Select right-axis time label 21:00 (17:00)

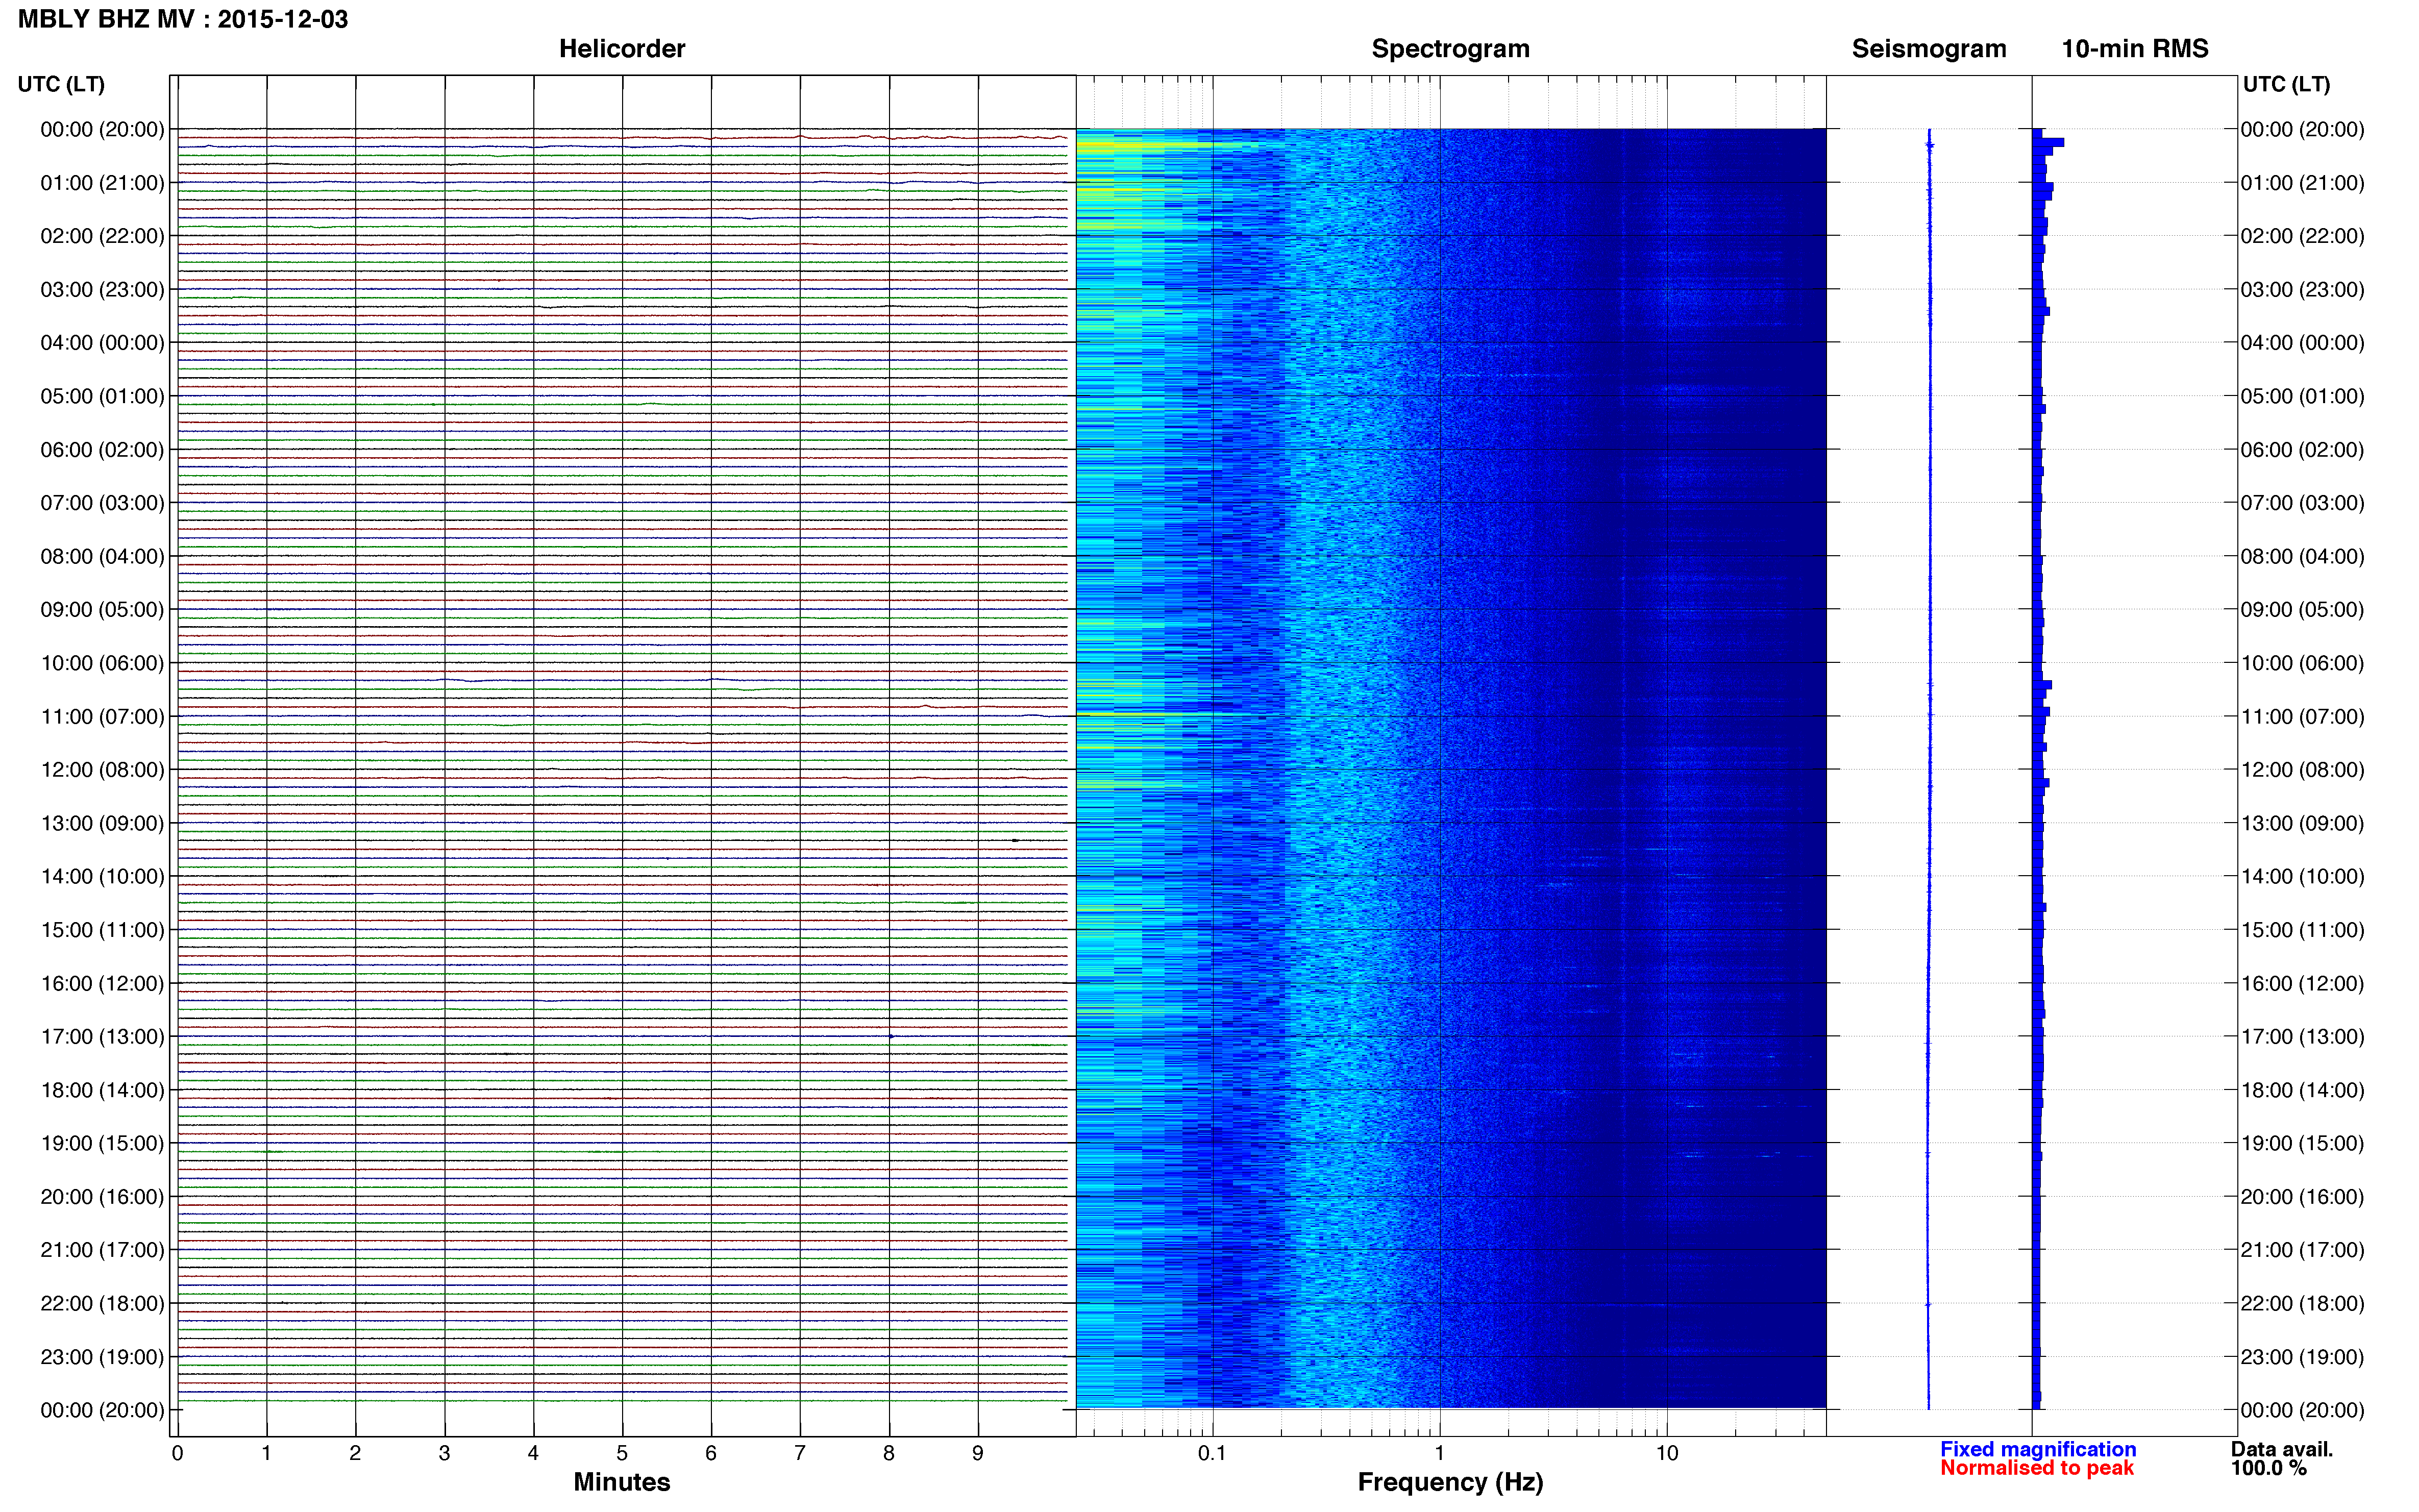pyautogui.click(x=2302, y=1250)
